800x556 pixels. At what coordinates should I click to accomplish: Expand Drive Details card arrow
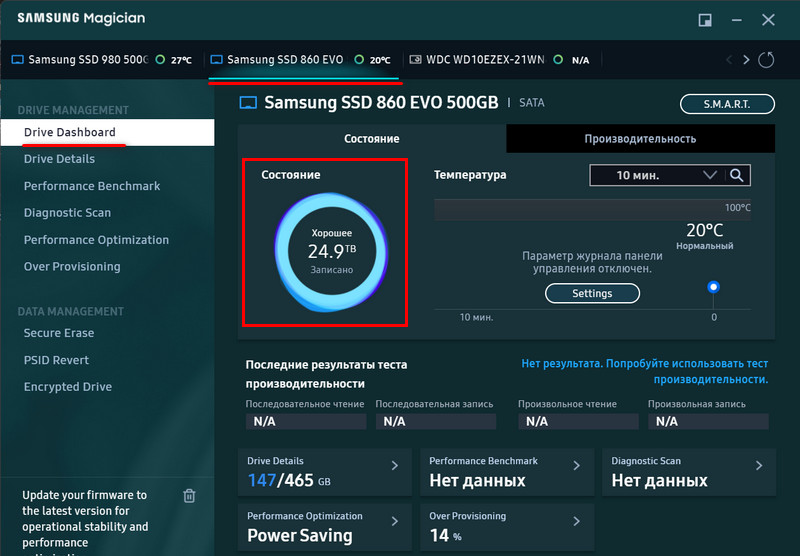click(395, 465)
